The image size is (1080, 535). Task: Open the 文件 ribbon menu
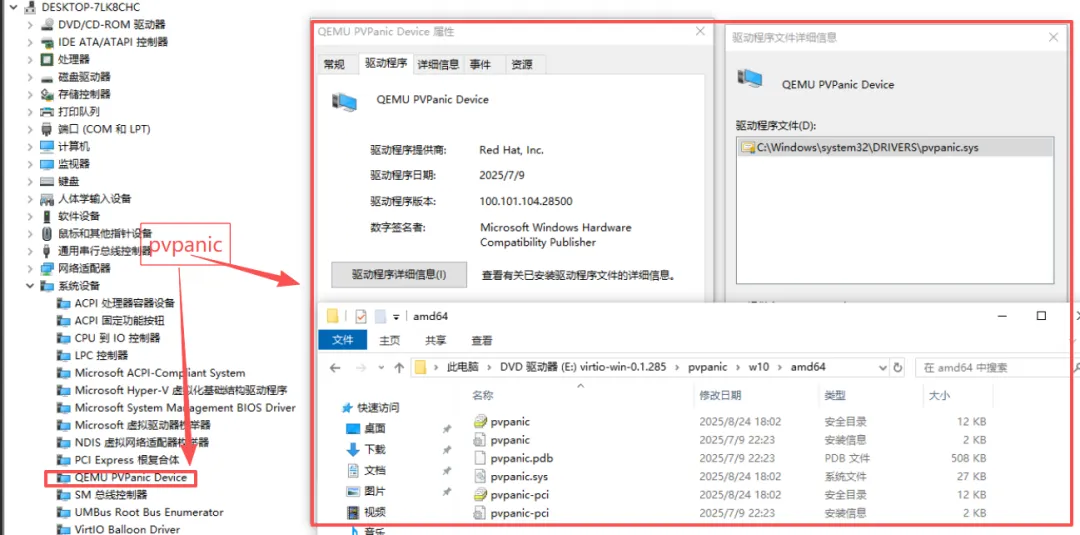343,340
